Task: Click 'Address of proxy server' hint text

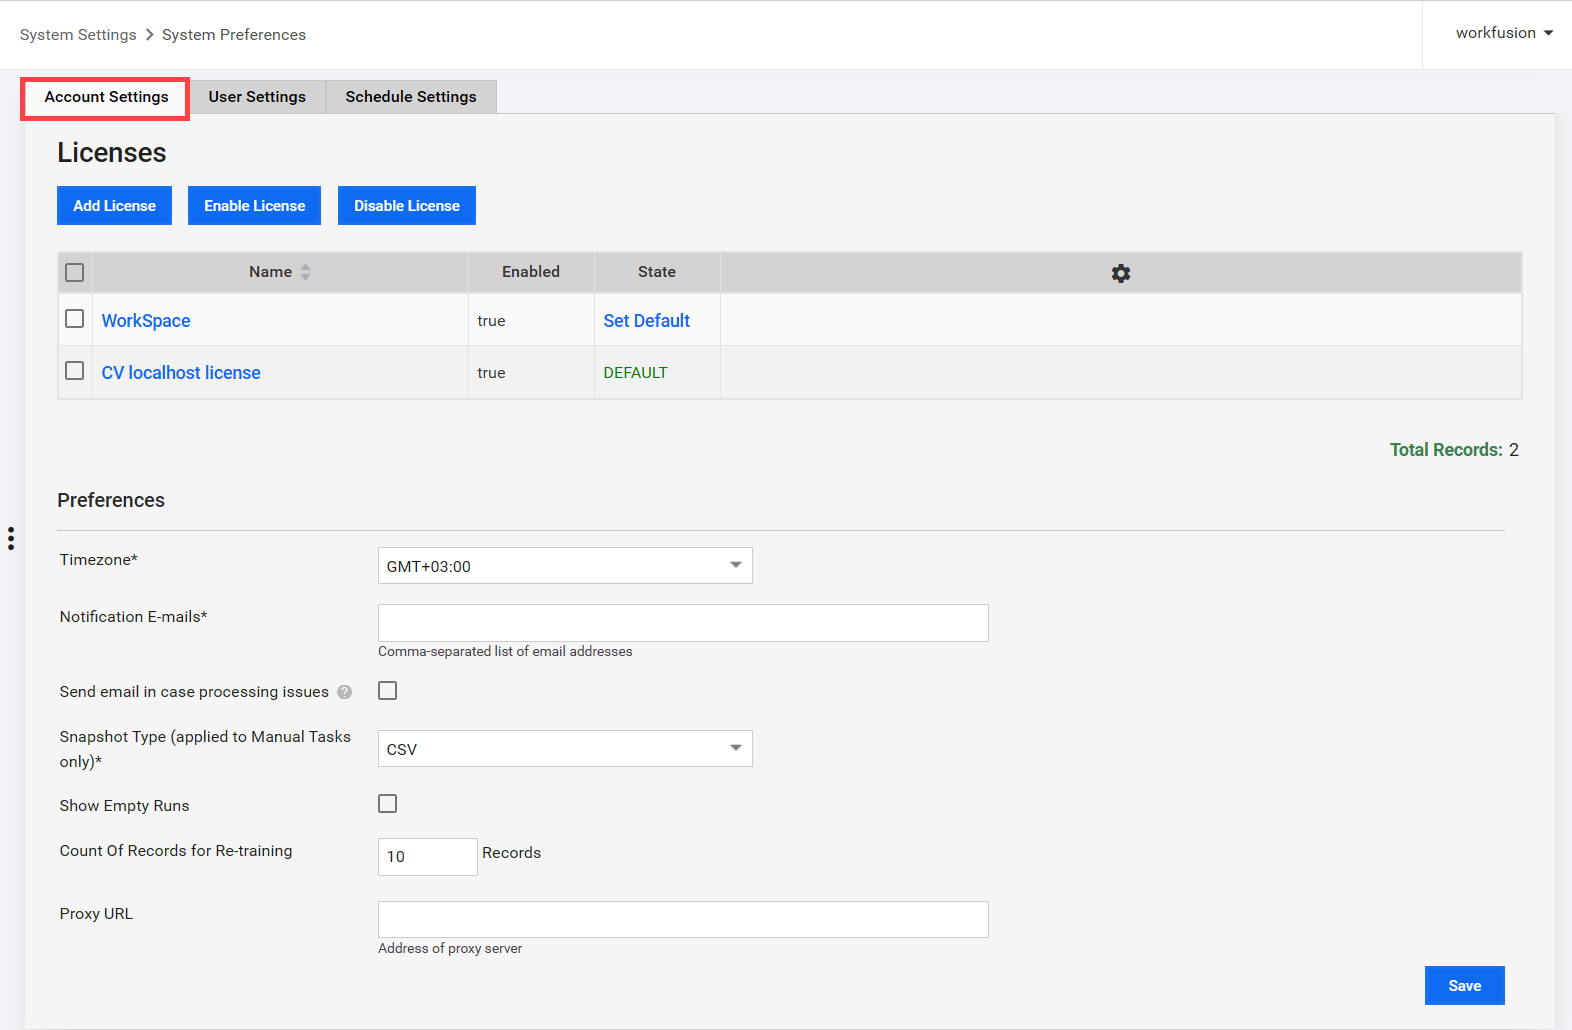Action: tap(450, 949)
